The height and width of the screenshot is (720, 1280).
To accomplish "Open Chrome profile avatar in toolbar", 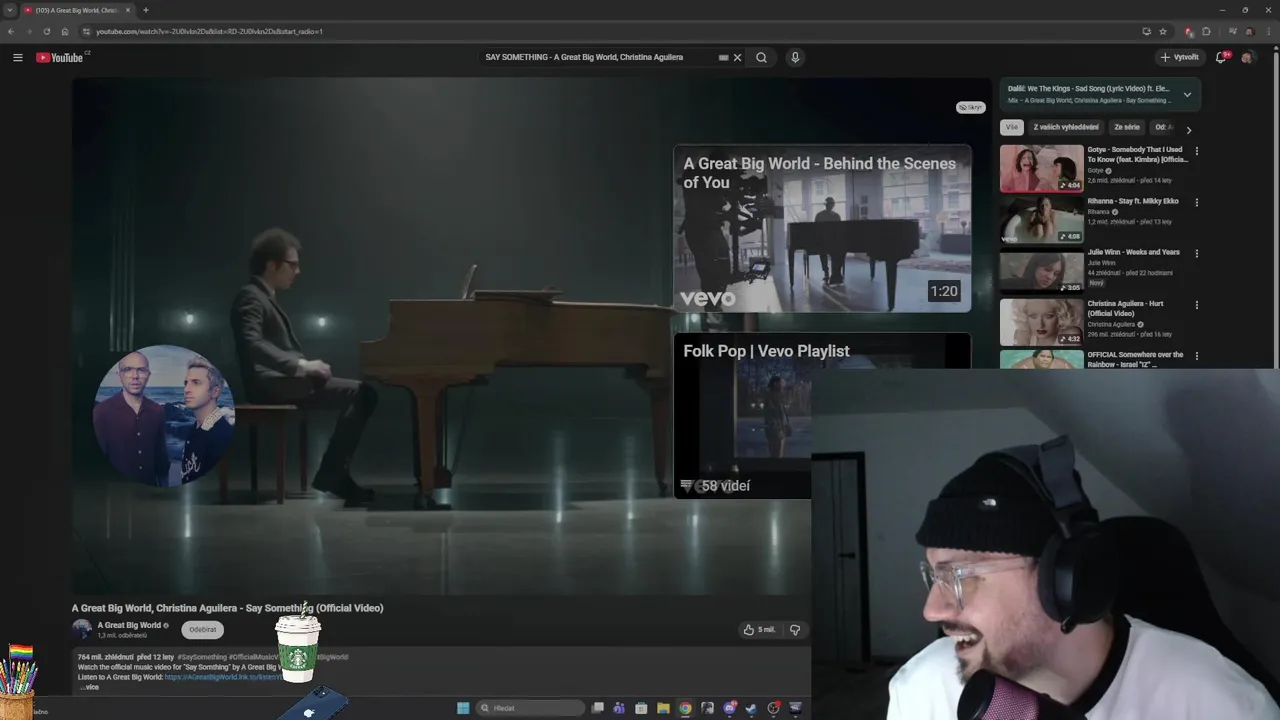I will pyautogui.click(x=1249, y=31).
